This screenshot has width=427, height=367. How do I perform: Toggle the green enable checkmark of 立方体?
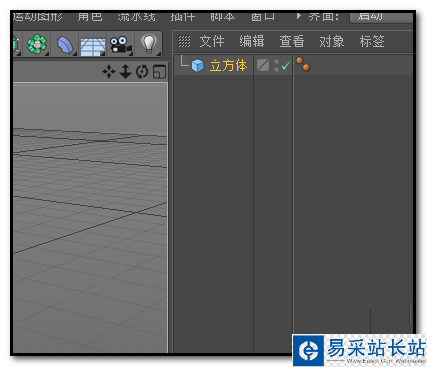[286, 65]
